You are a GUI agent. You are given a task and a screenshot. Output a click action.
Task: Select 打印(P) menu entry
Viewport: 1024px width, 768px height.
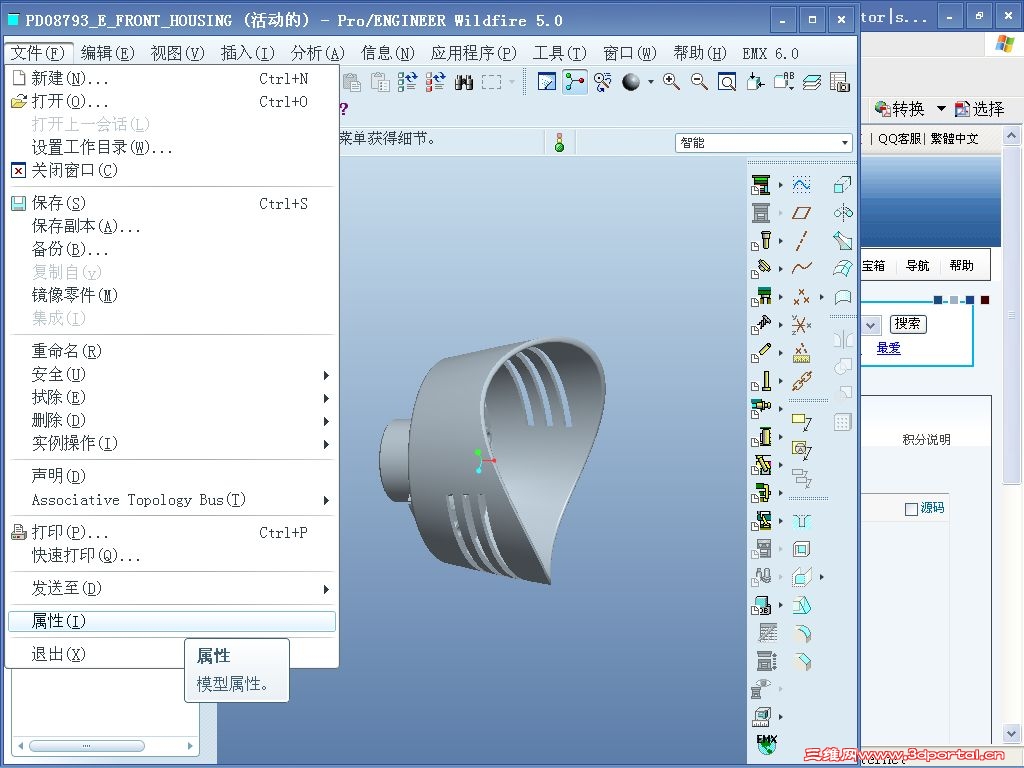(172, 533)
